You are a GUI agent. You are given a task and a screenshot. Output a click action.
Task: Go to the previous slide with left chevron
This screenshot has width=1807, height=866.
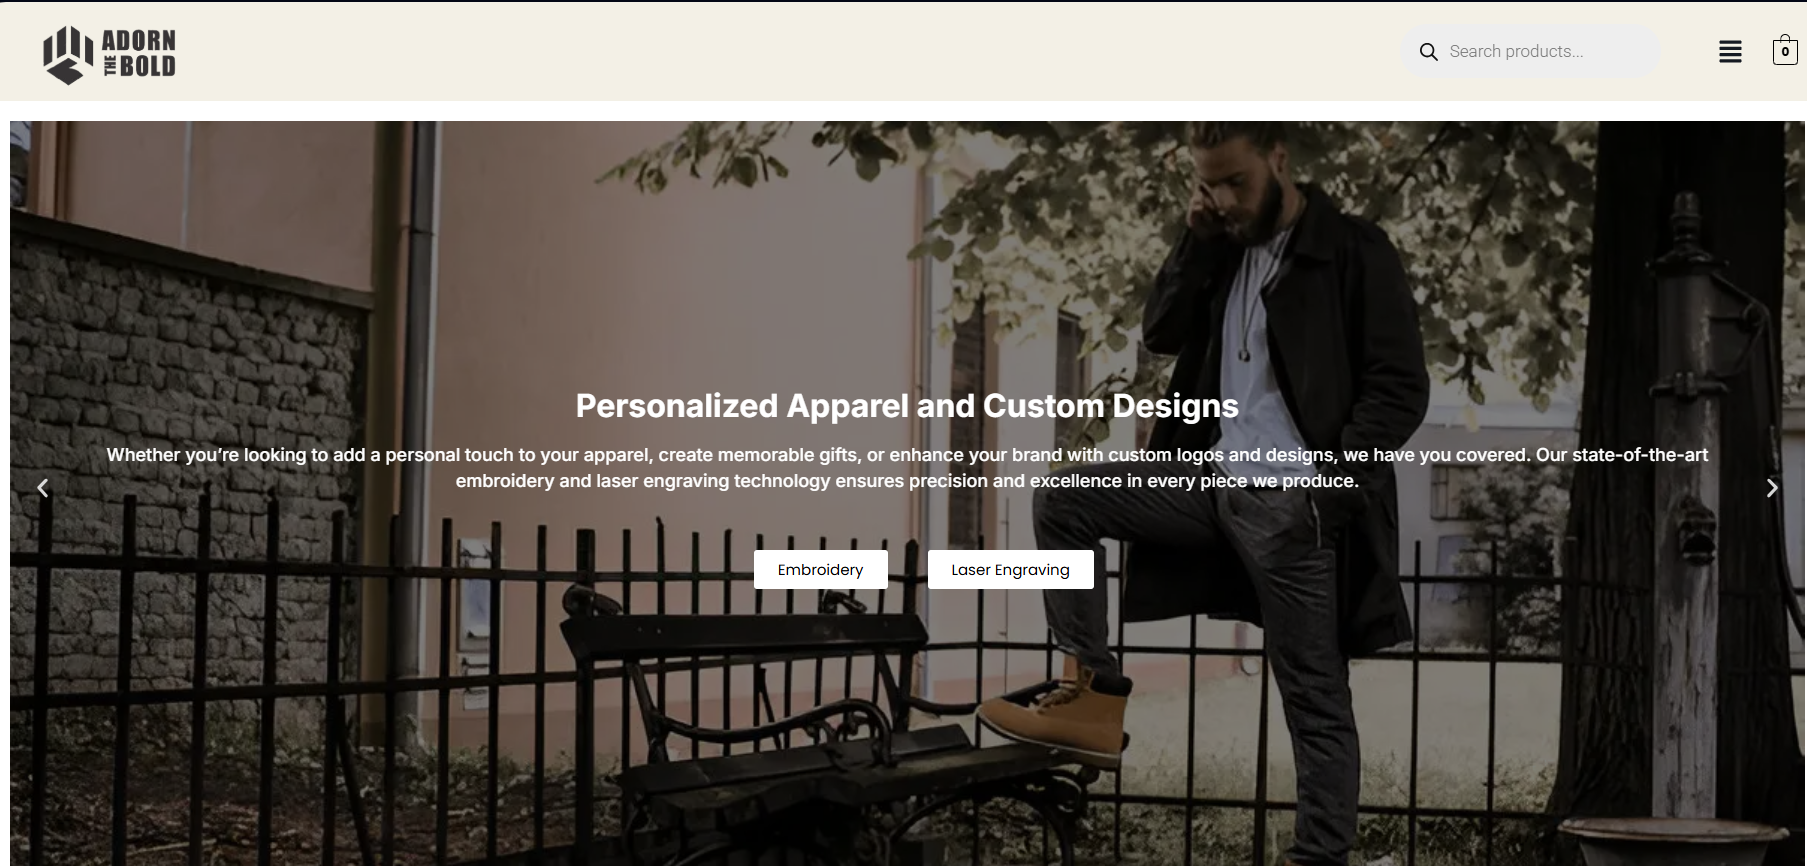[43, 488]
